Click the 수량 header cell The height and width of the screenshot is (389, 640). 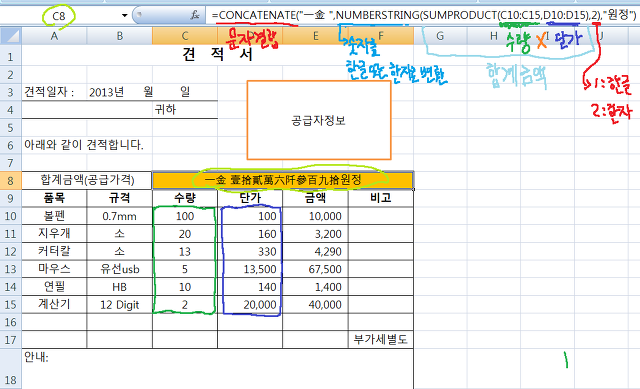tap(185, 198)
